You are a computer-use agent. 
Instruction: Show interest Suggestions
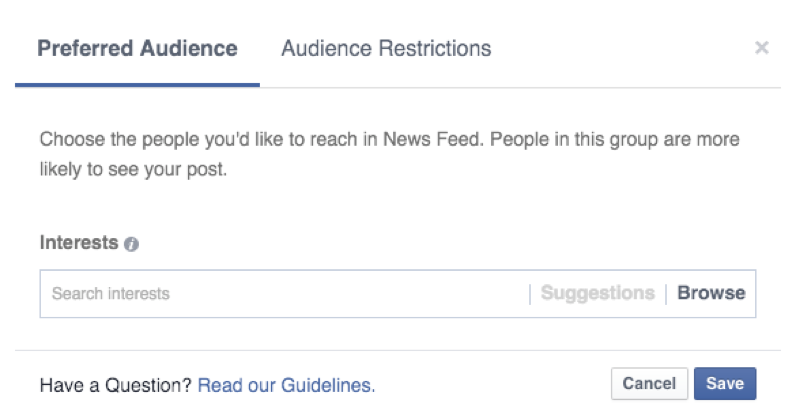[x=597, y=293]
